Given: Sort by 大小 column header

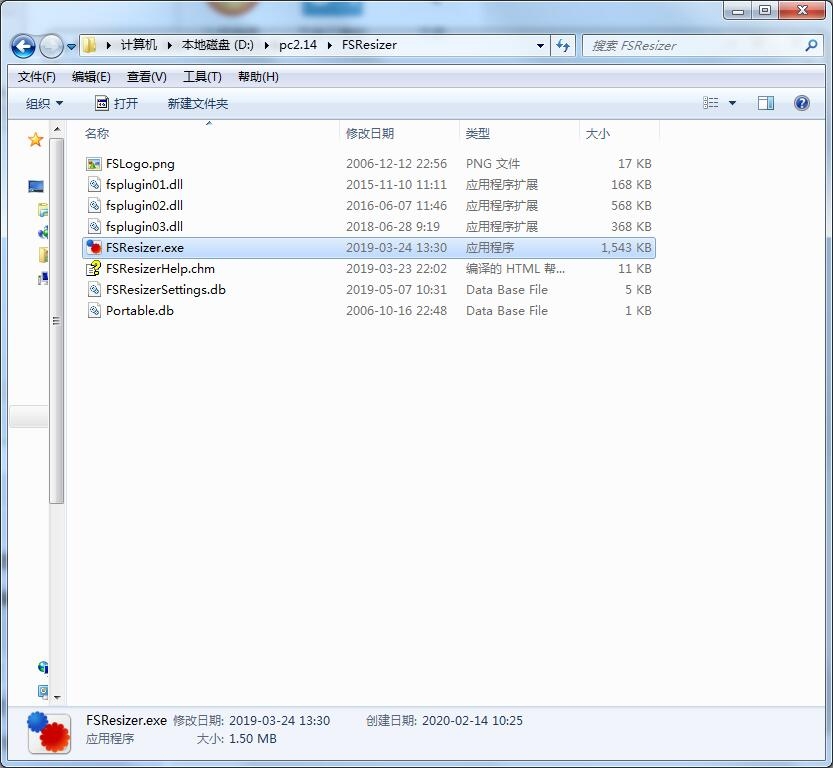Looking at the screenshot, I should coord(619,133).
